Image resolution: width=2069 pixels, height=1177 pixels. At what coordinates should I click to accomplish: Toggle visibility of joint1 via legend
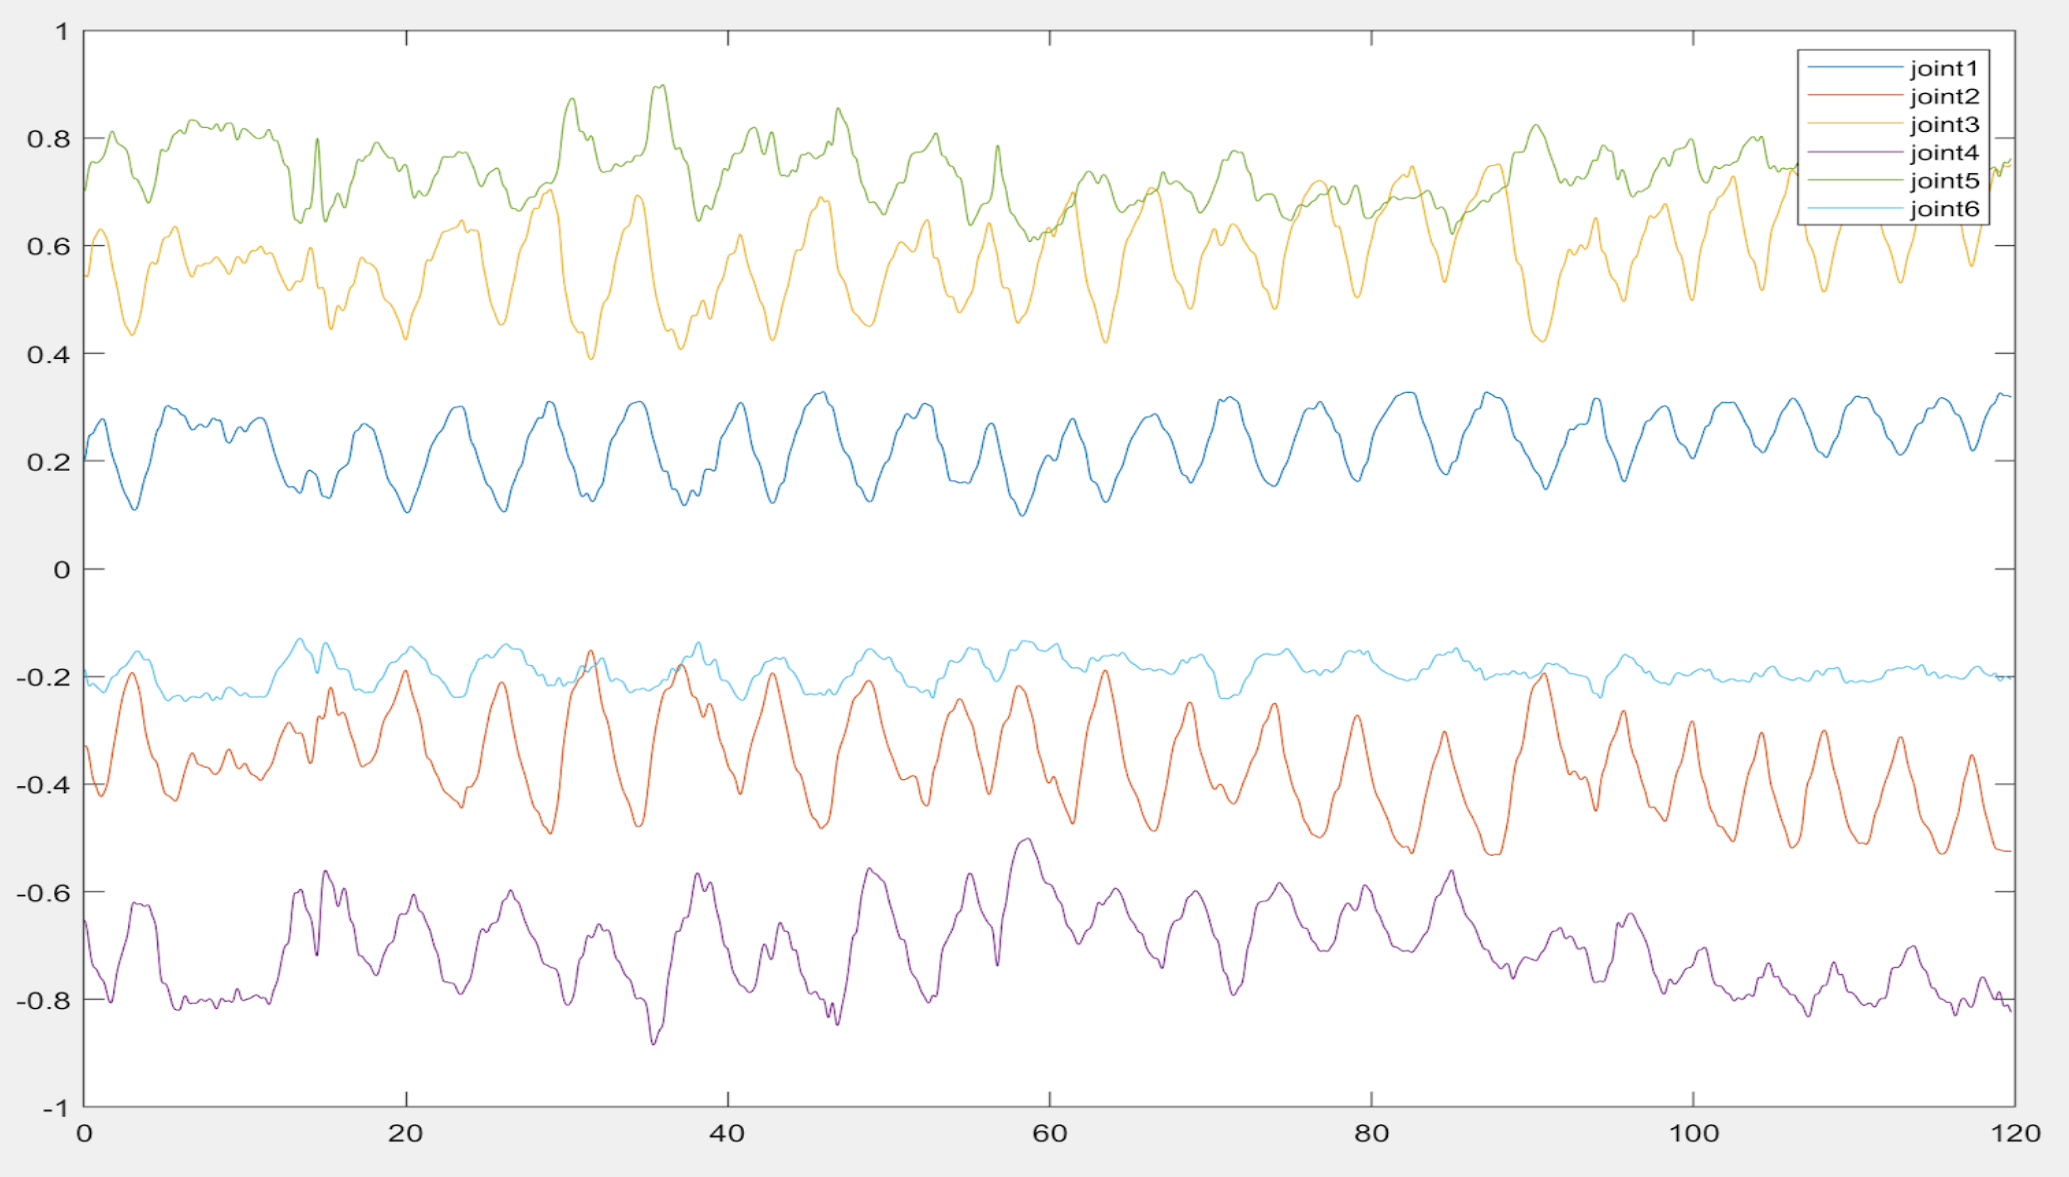pos(1943,66)
